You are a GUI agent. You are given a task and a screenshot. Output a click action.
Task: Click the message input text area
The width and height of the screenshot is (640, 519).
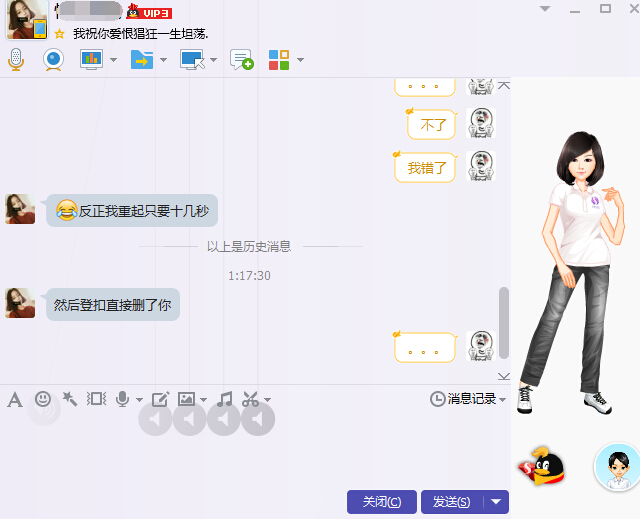click(x=255, y=449)
